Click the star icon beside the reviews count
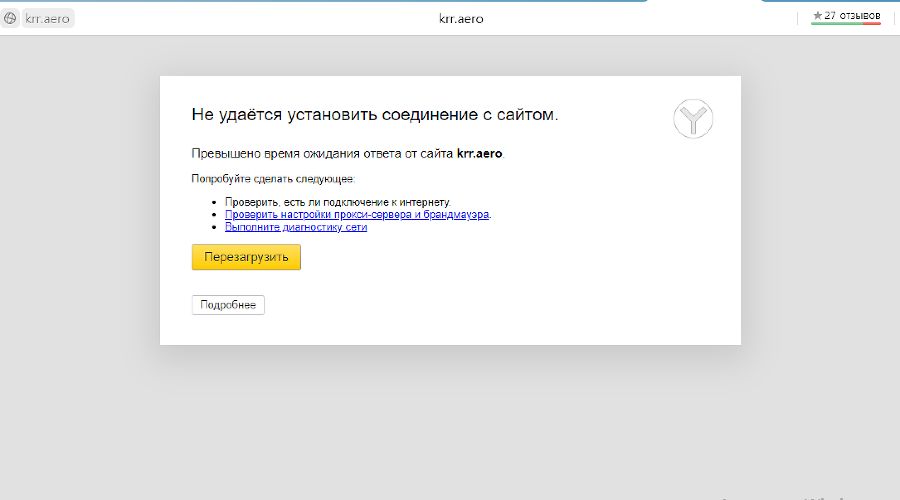The image size is (900, 500). tap(817, 15)
